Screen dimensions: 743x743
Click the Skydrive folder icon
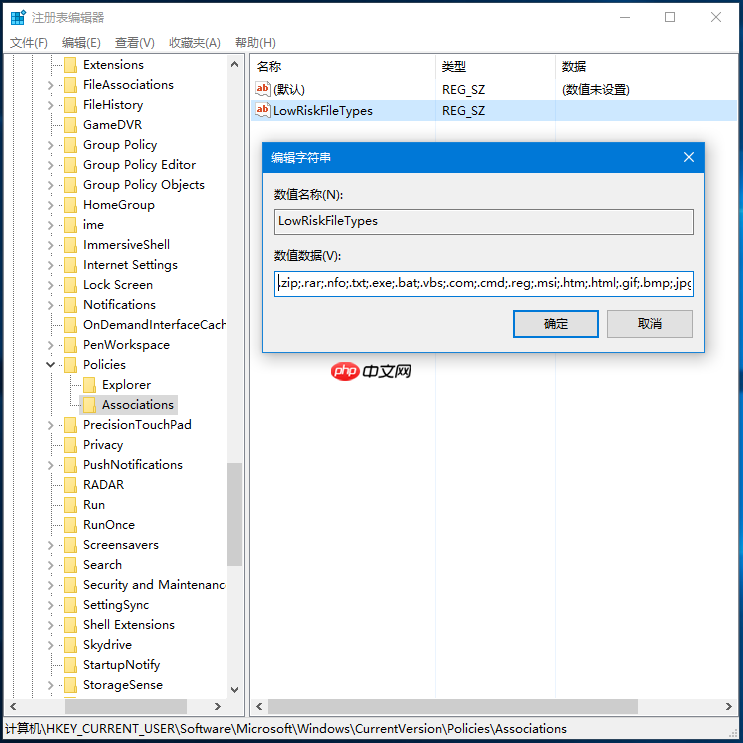point(70,645)
